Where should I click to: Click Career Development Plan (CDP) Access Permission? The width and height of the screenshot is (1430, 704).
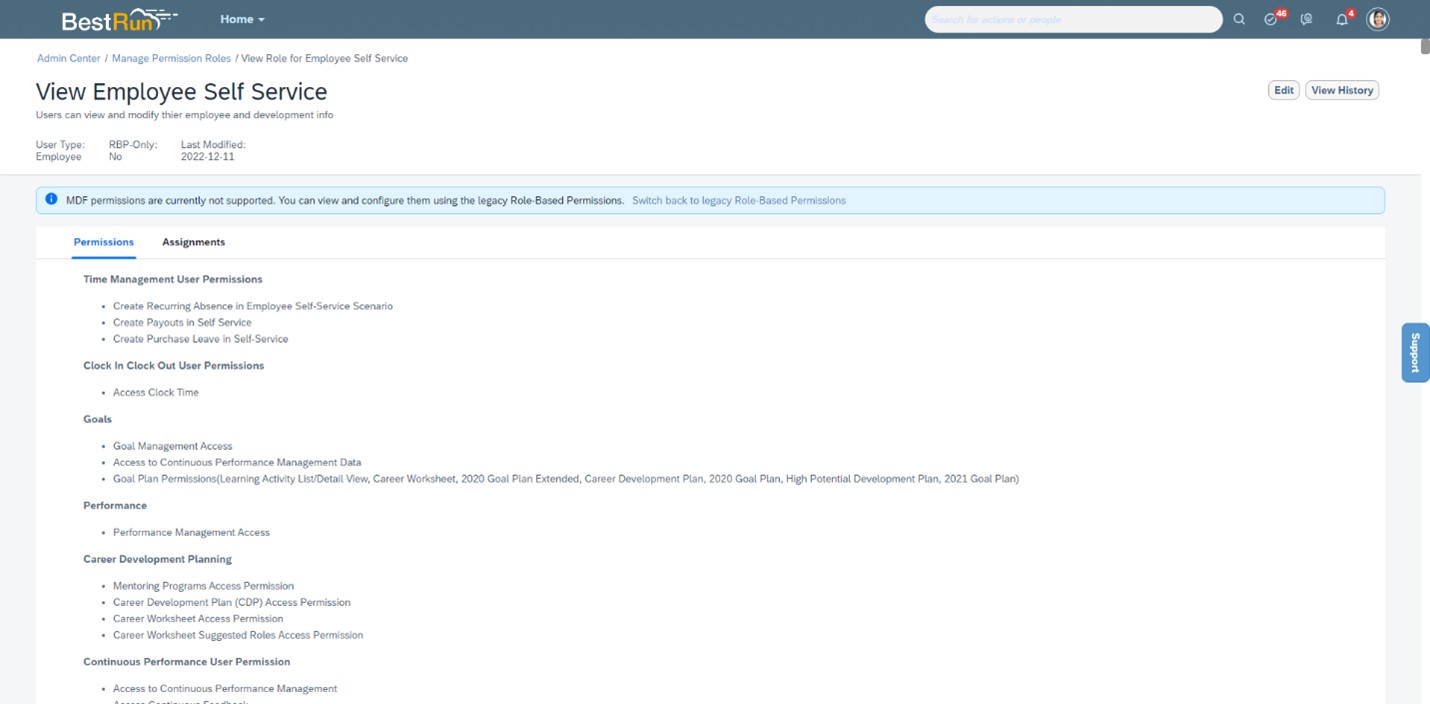(232, 602)
